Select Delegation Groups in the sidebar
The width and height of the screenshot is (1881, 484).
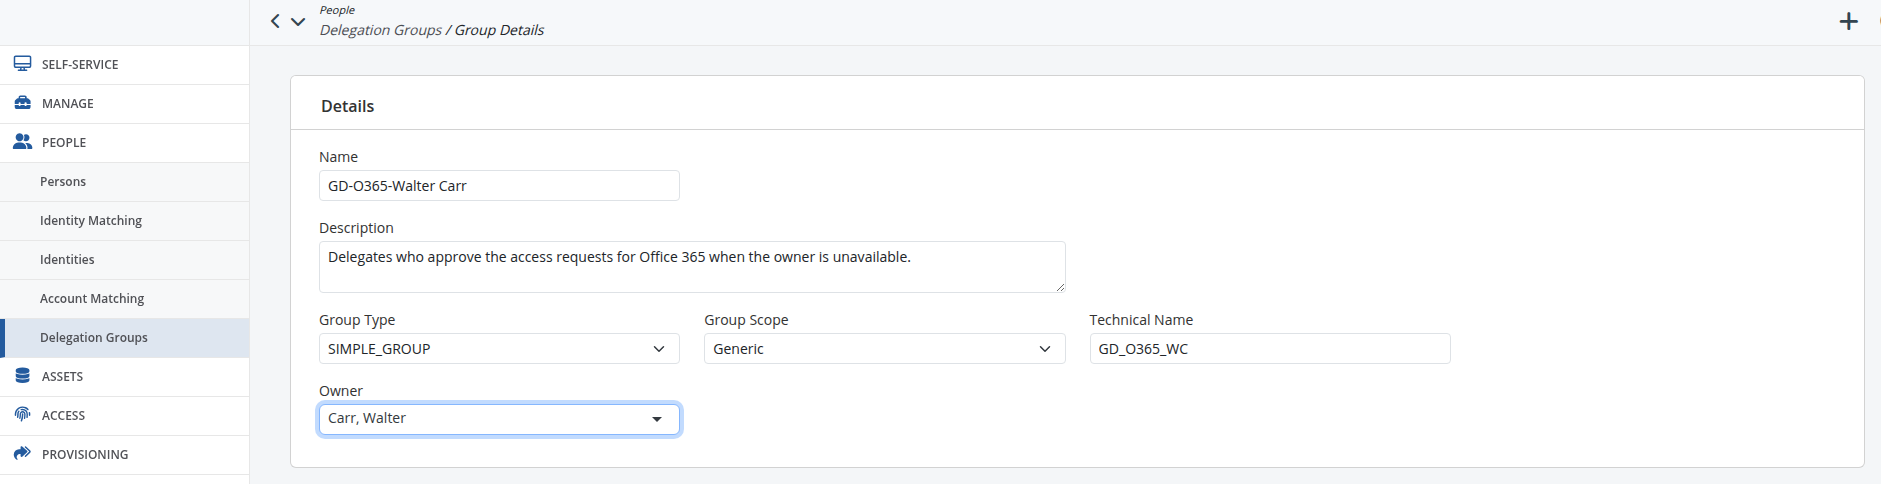click(124, 337)
